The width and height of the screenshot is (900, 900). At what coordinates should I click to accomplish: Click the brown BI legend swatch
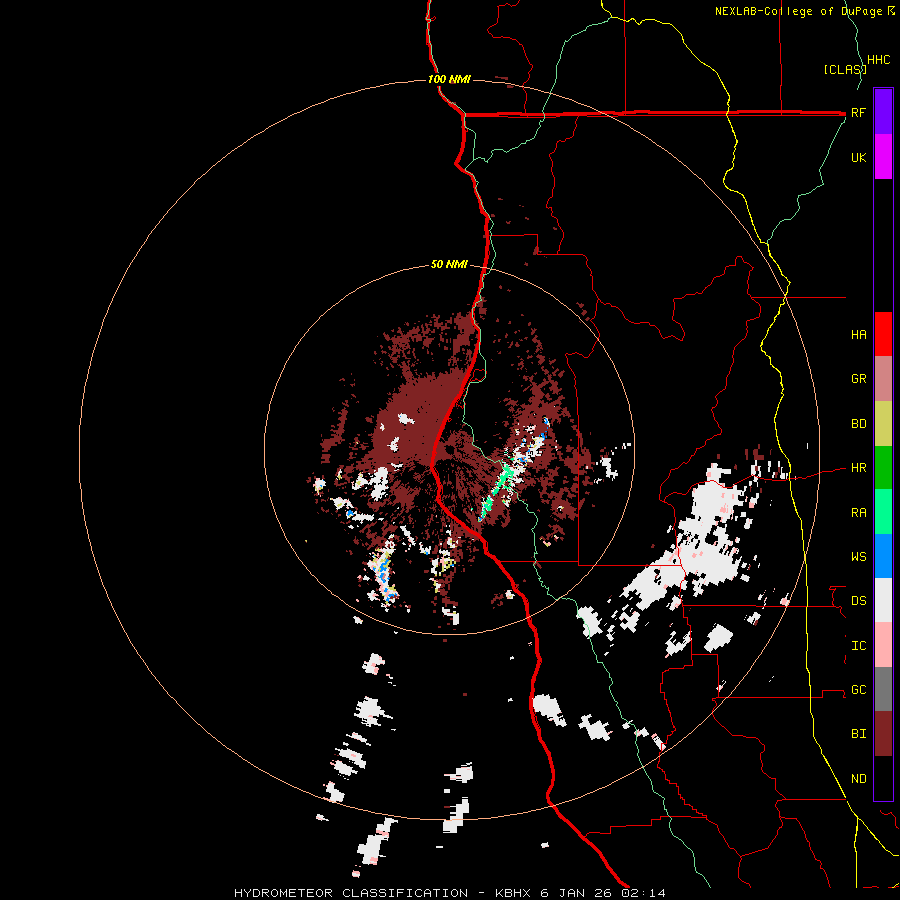(883, 734)
